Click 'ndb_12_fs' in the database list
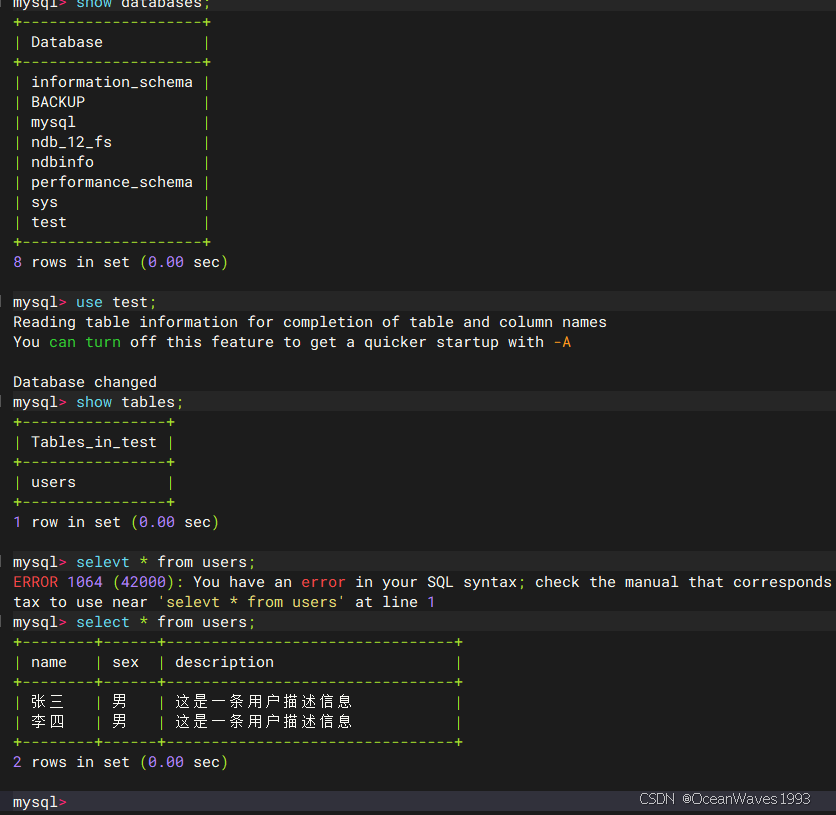 pyautogui.click(x=71, y=142)
